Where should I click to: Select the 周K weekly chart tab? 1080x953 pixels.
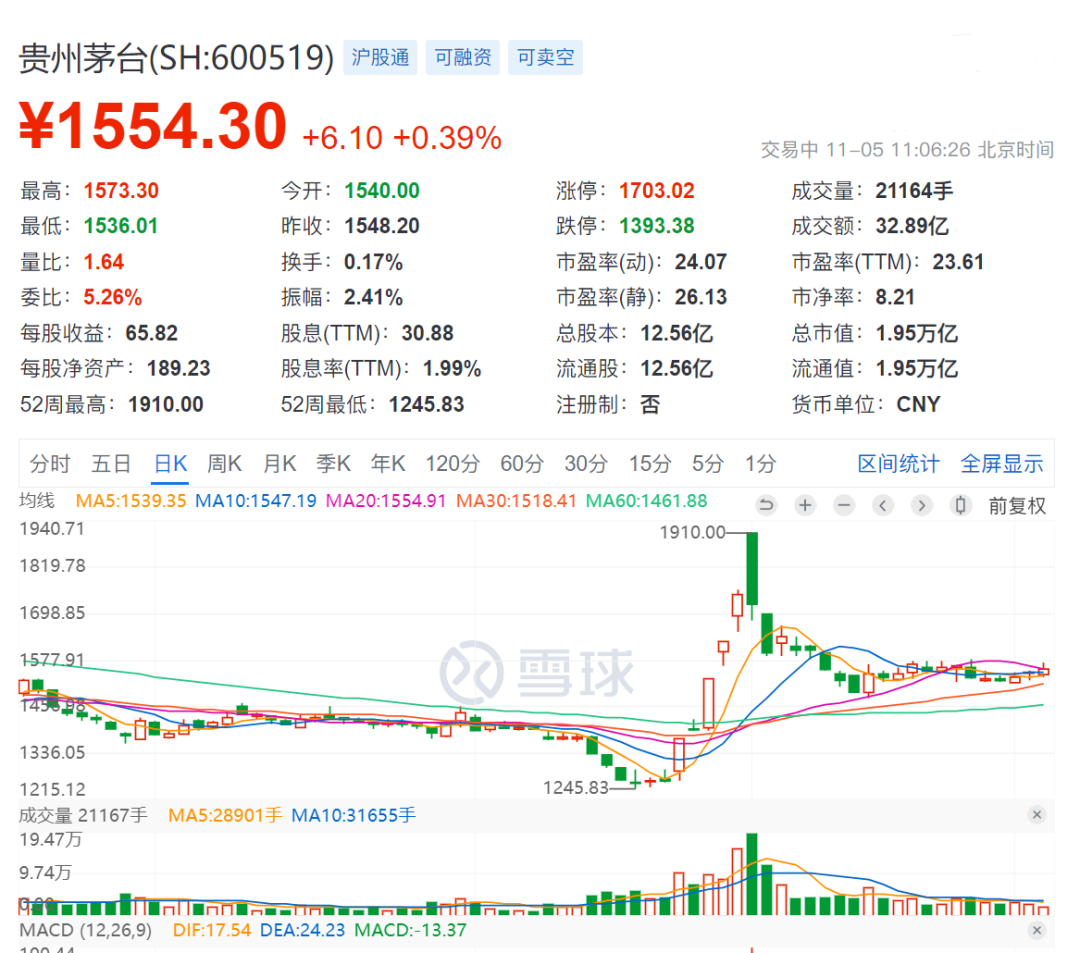pyautogui.click(x=224, y=464)
